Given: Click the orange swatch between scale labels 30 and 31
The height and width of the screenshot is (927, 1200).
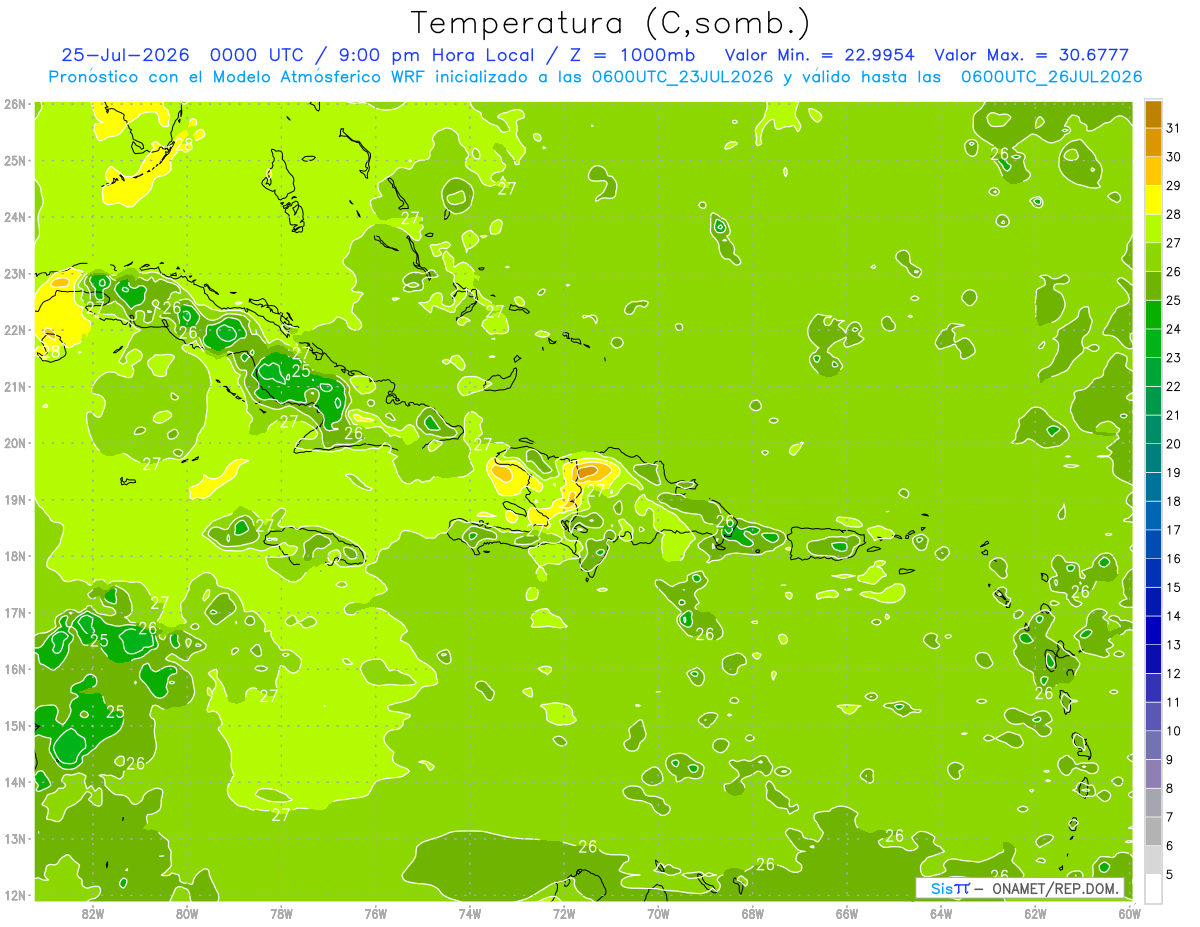Looking at the screenshot, I should click(1153, 143).
